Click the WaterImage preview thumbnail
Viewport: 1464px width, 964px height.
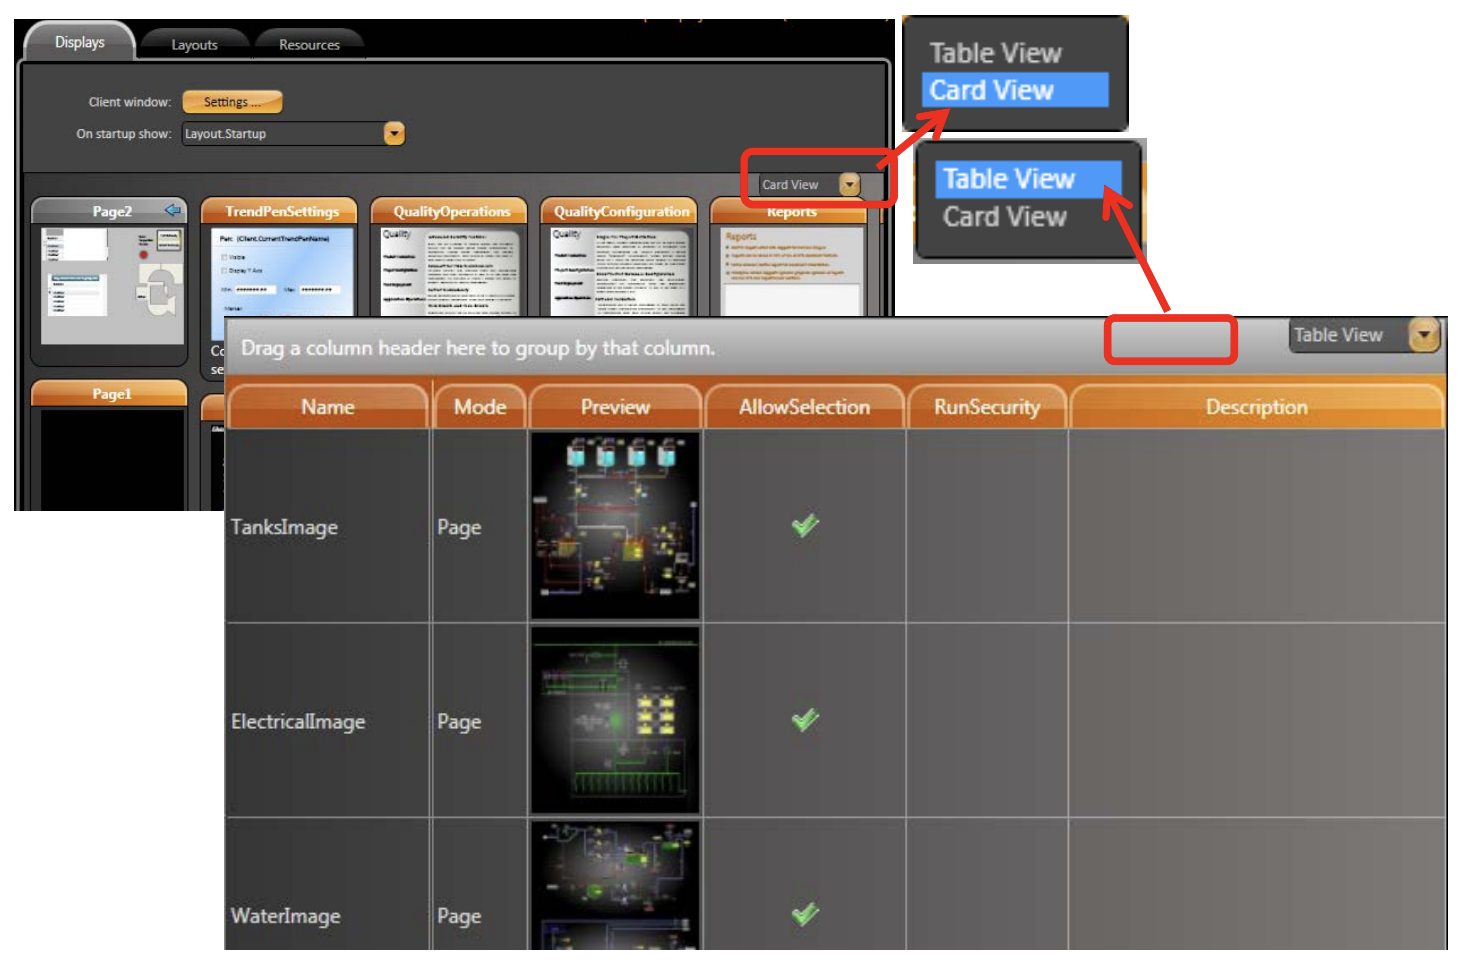click(615, 885)
